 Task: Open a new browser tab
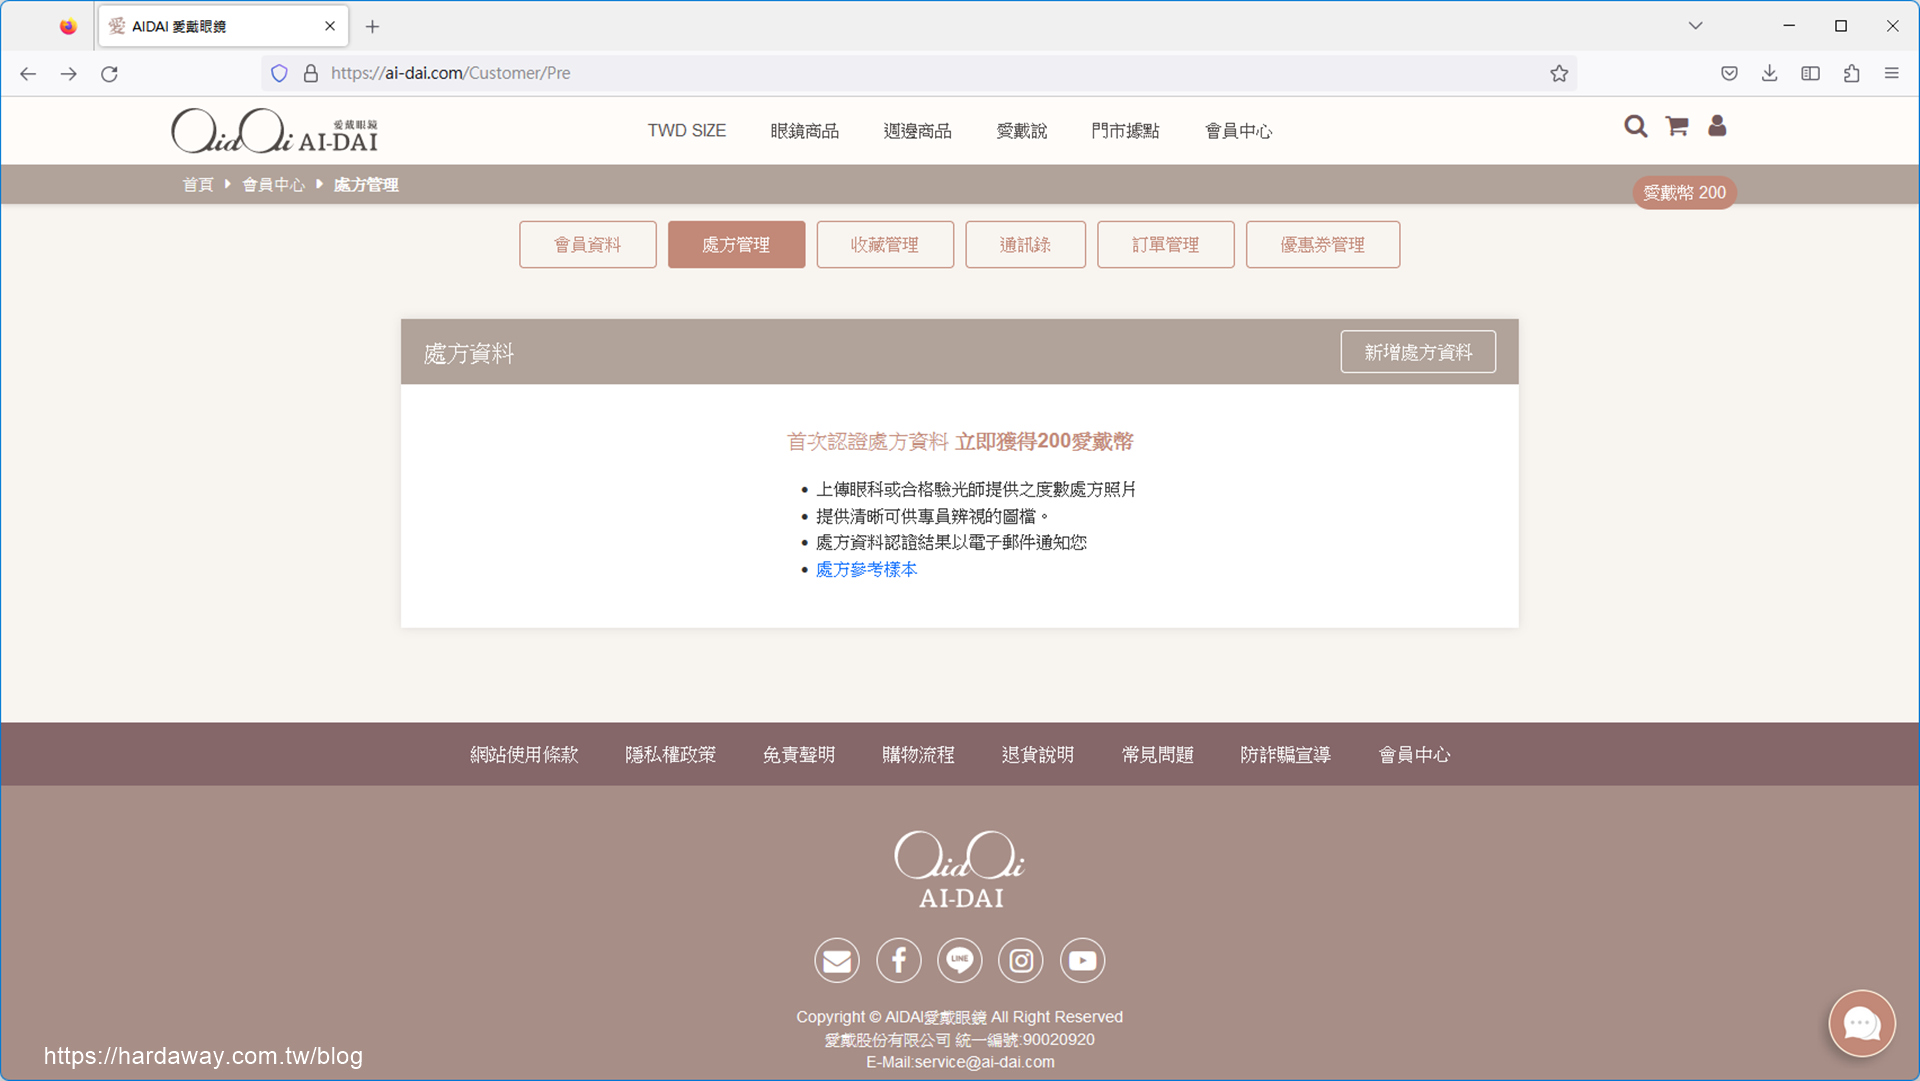point(372,26)
